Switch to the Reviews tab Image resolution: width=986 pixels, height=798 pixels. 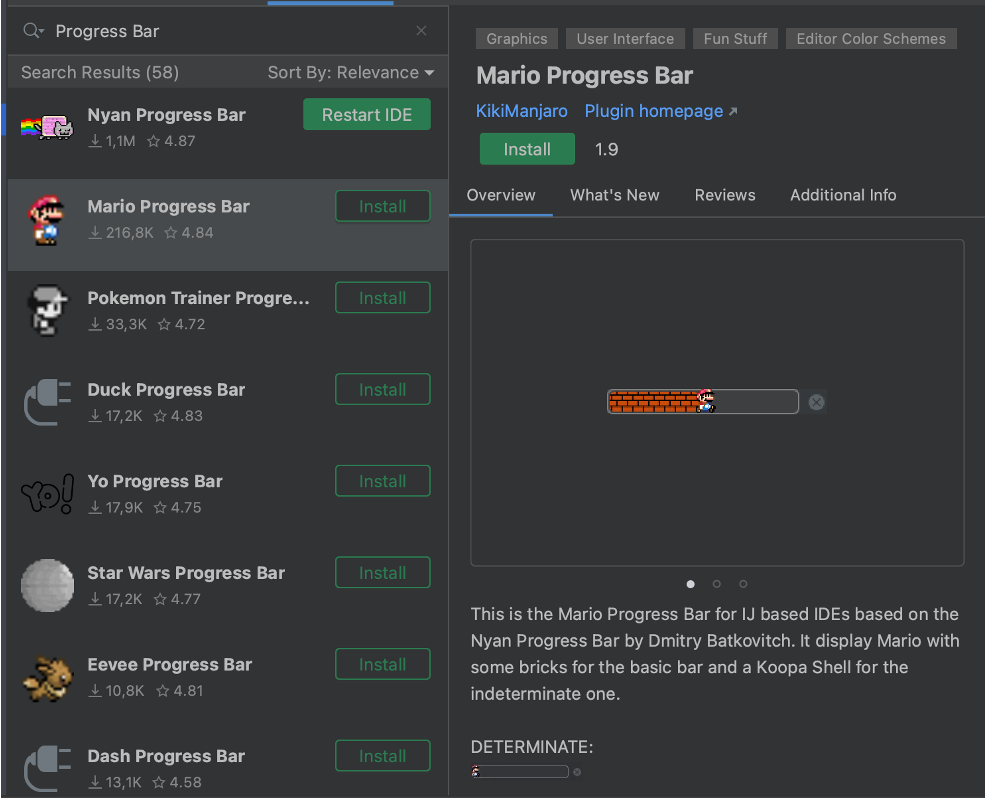(724, 195)
